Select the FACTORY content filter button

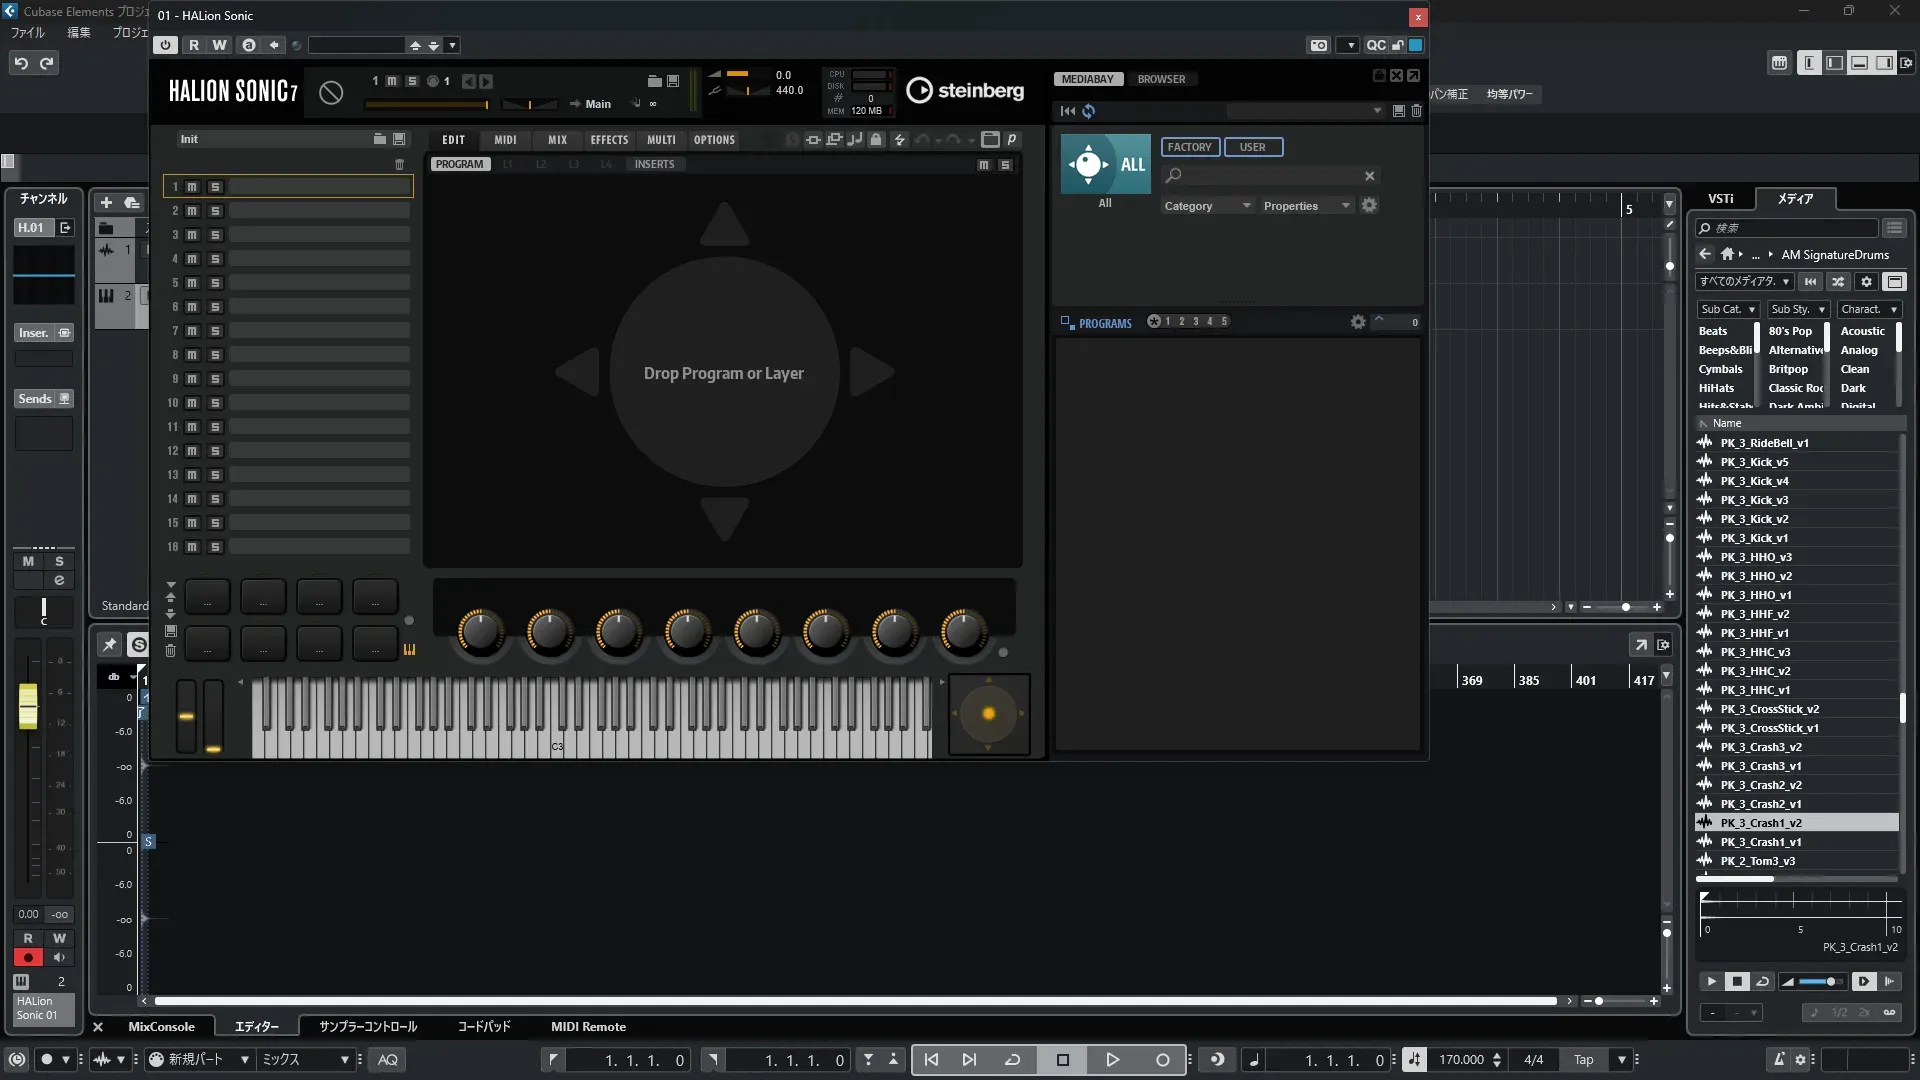coord(1189,147)
